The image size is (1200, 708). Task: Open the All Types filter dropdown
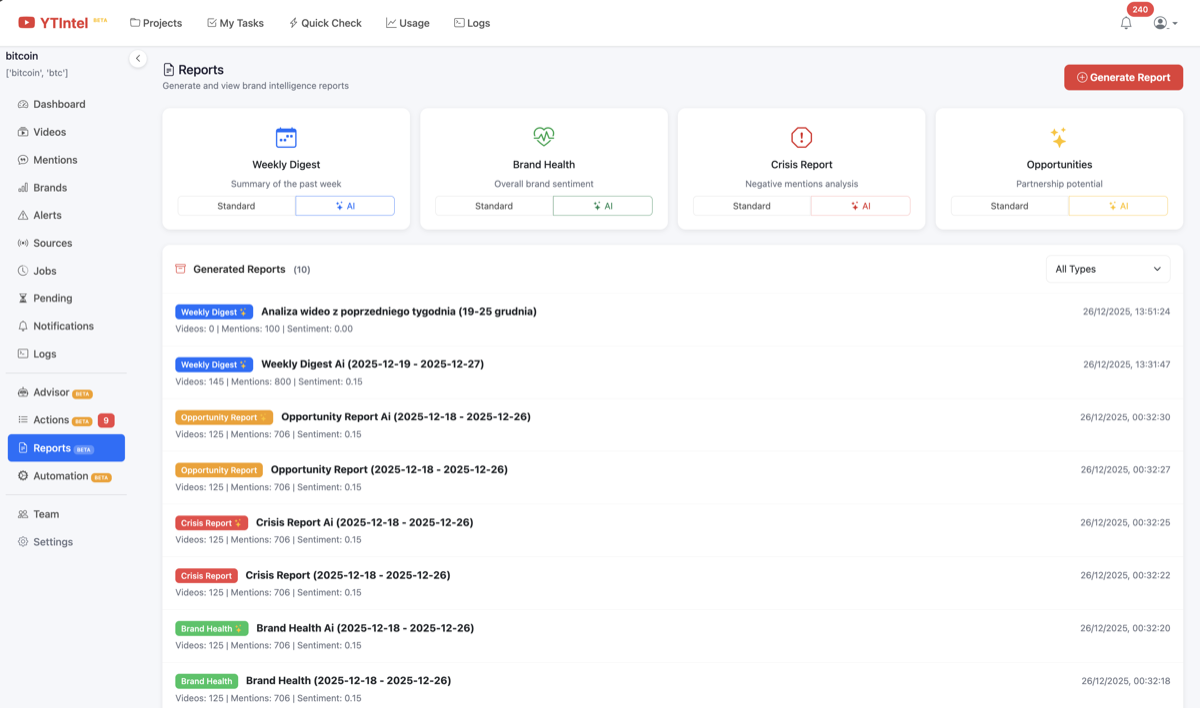point(1107,269)
